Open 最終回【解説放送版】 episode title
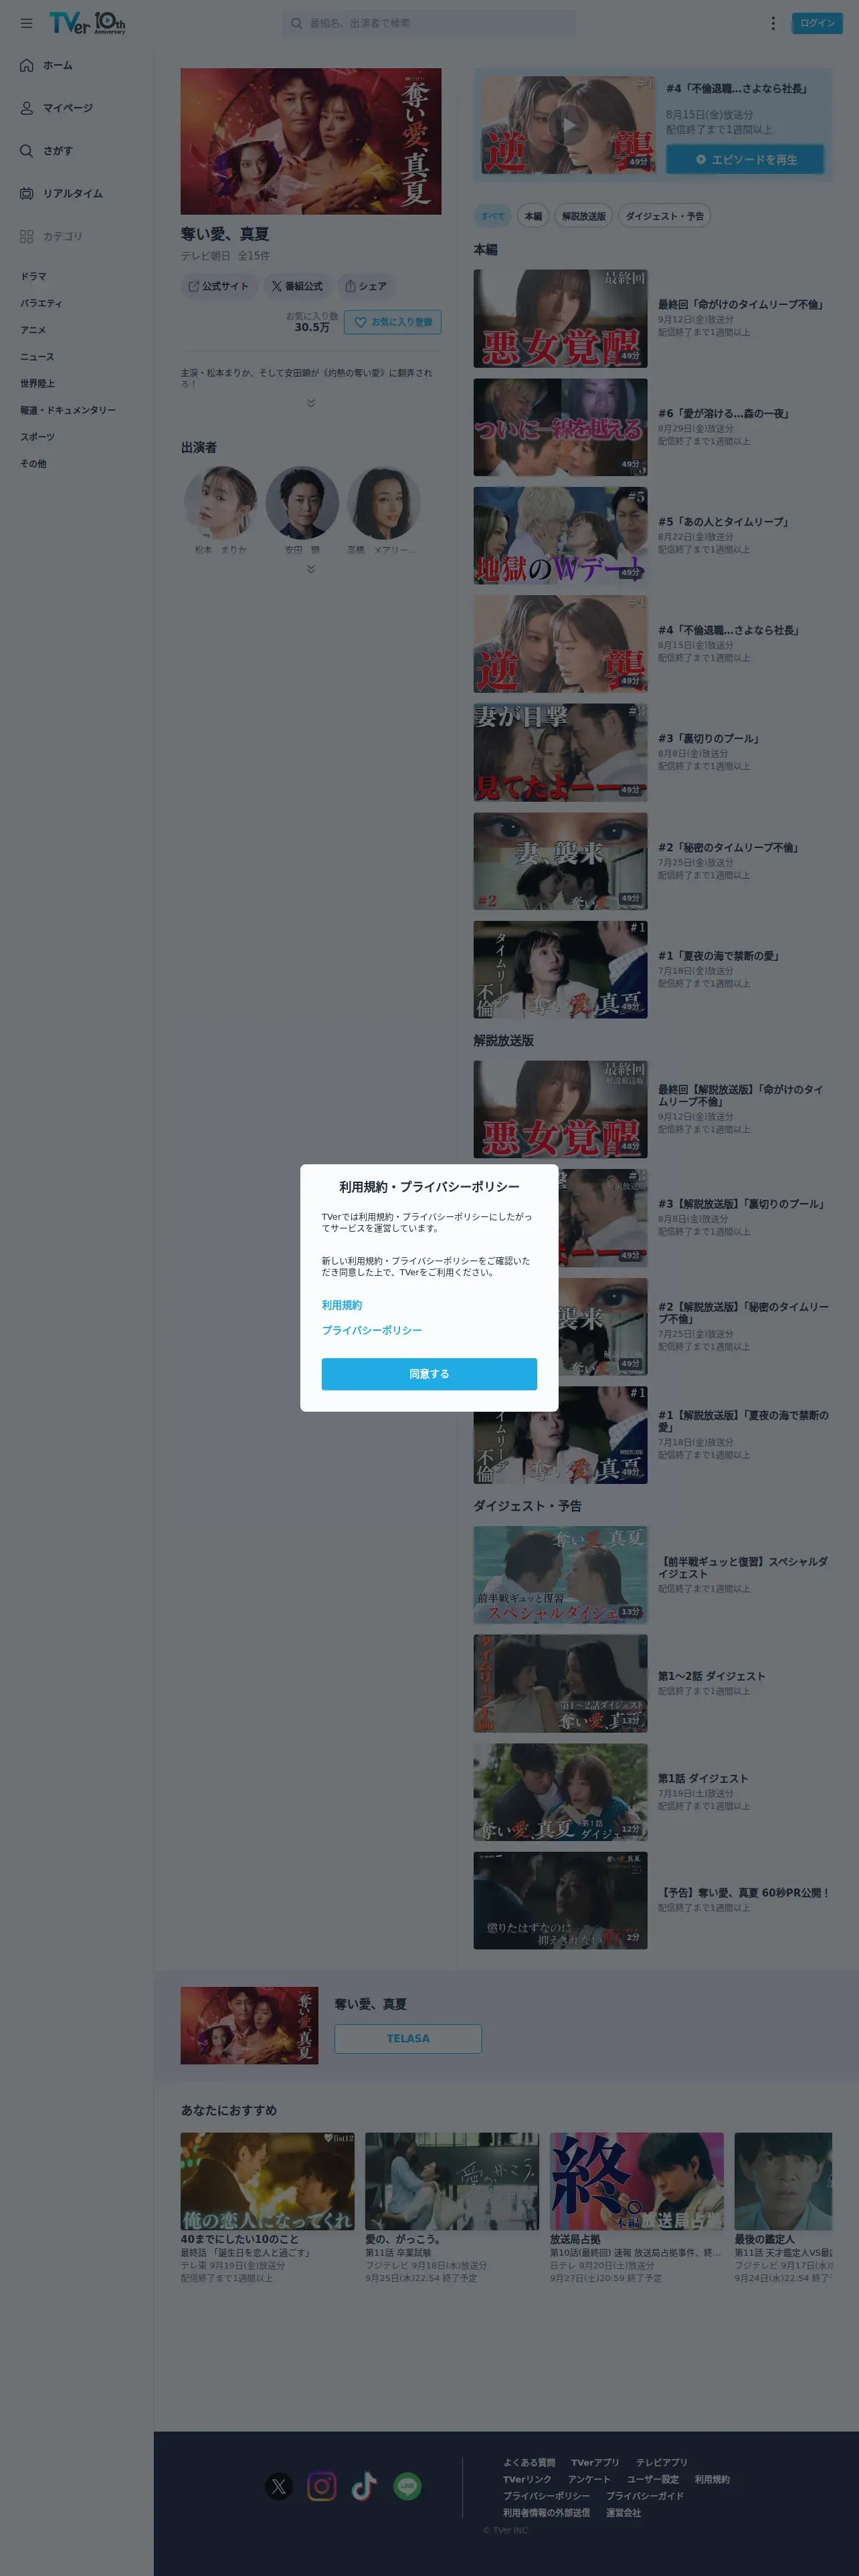859x2576 pixels. tap(740, 1095)
